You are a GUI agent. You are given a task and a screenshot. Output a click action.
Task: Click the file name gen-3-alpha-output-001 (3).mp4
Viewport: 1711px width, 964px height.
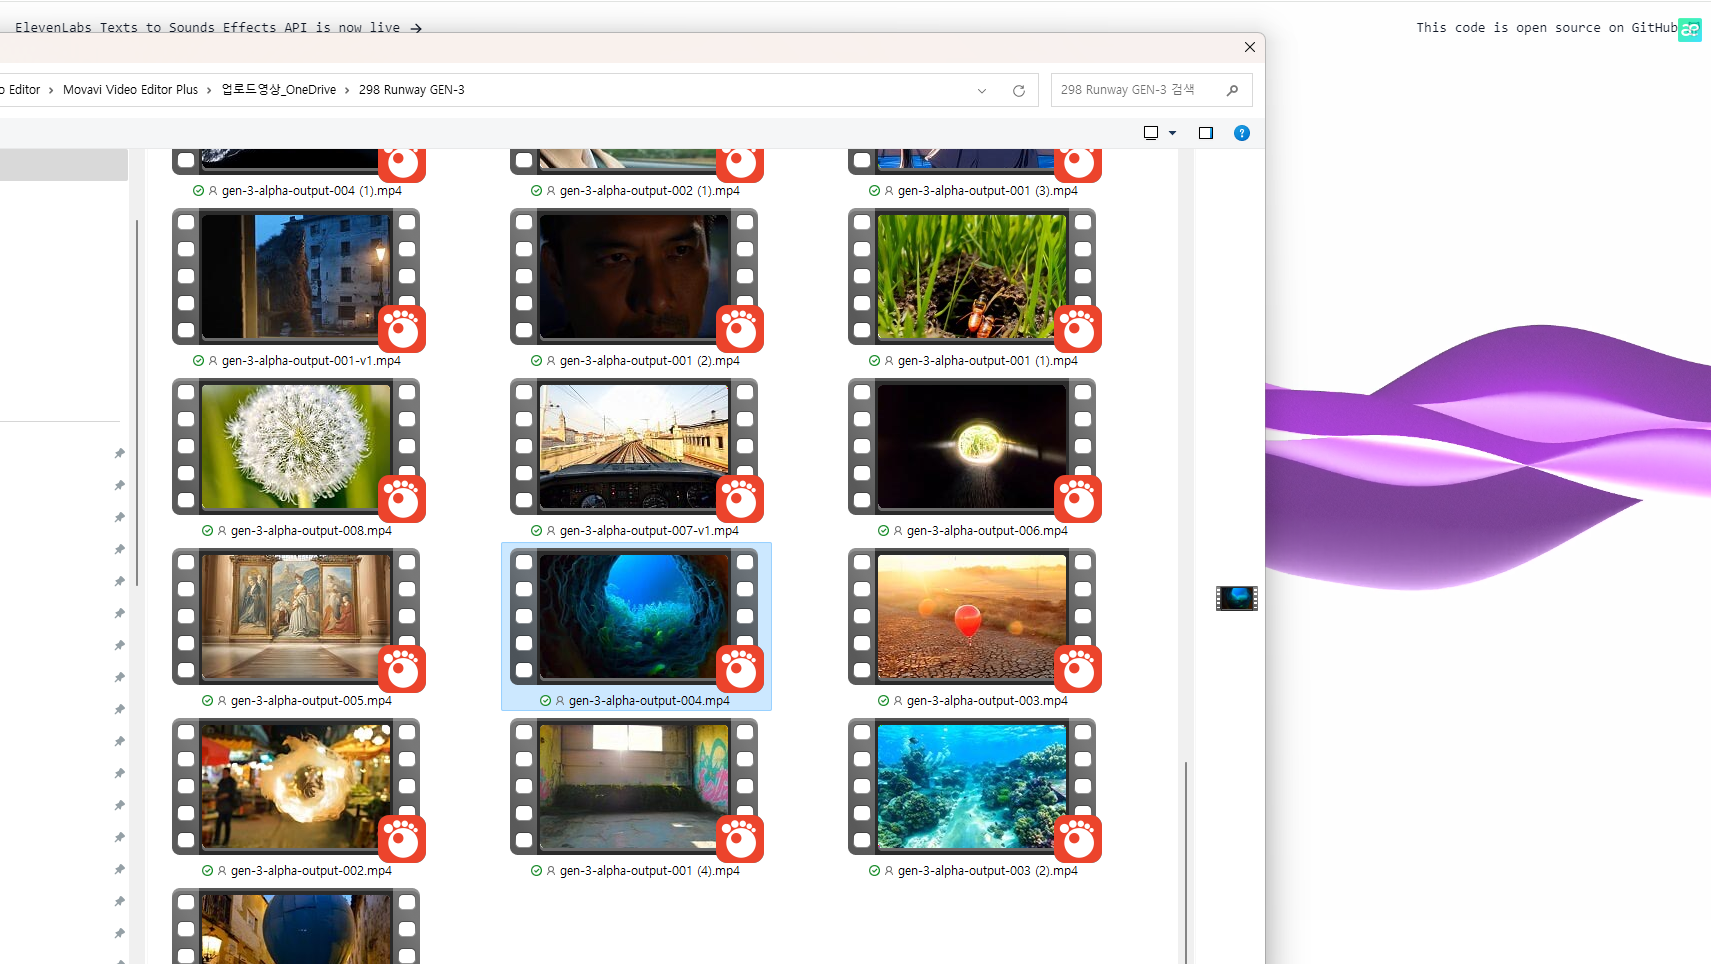[988, 191]
